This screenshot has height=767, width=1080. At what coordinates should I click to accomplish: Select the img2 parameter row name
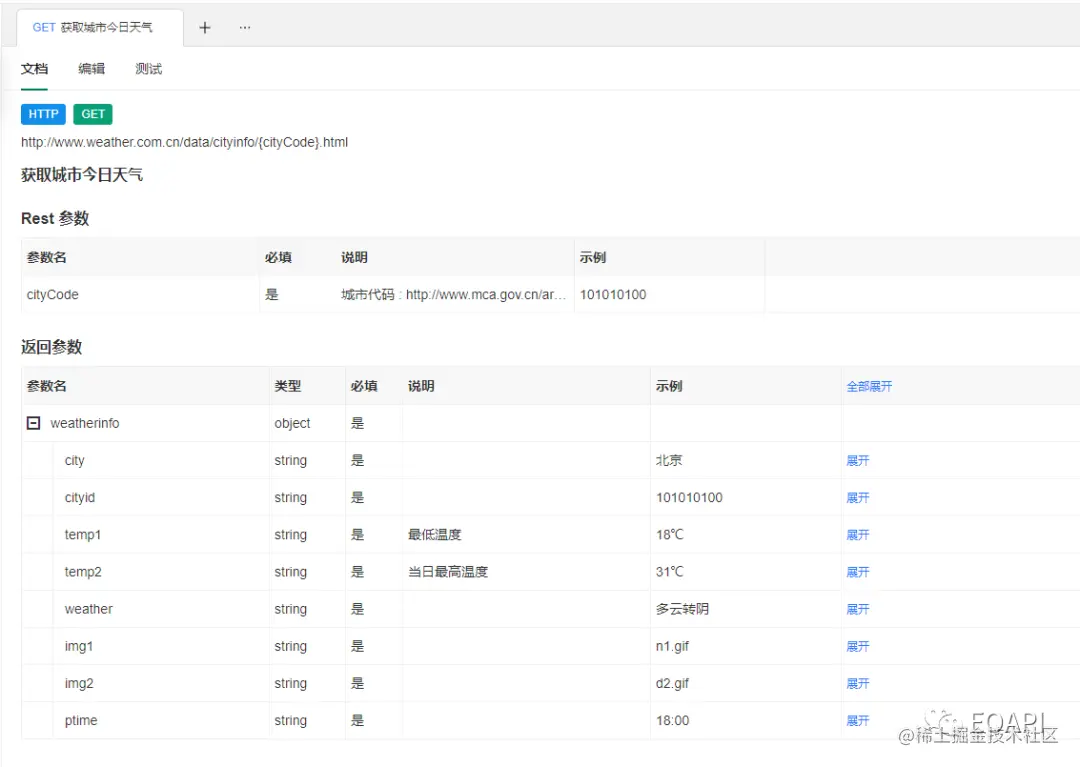(x=79, y=684)
